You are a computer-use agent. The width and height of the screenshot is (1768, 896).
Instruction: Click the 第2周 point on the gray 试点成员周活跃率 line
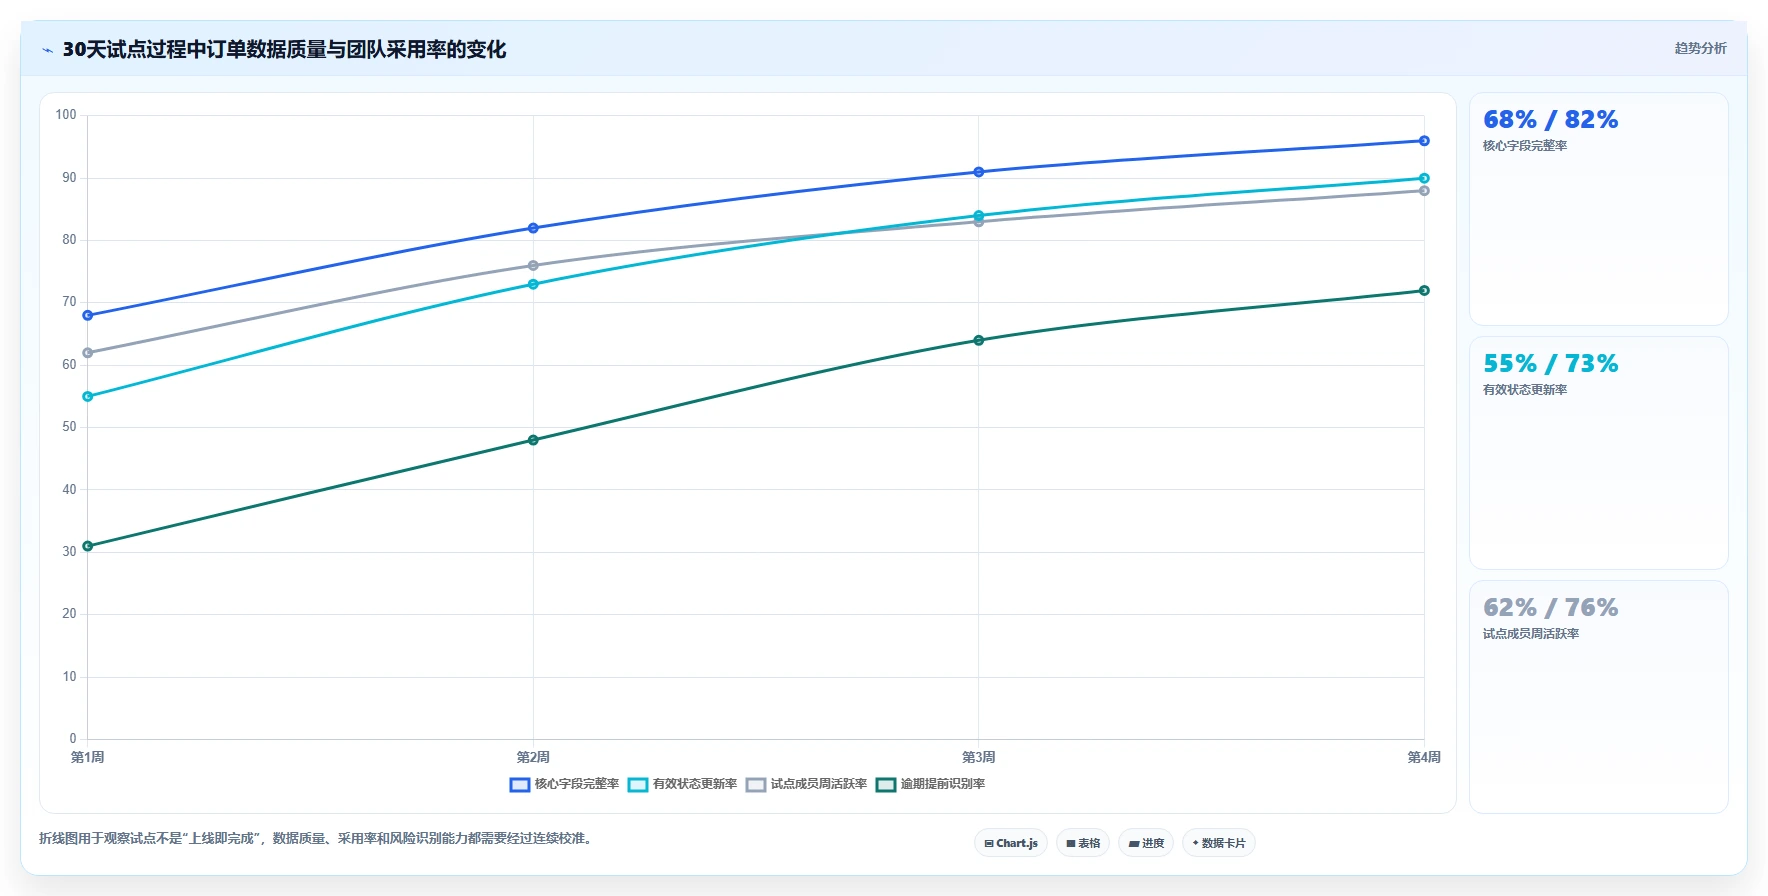click(533, 266)
